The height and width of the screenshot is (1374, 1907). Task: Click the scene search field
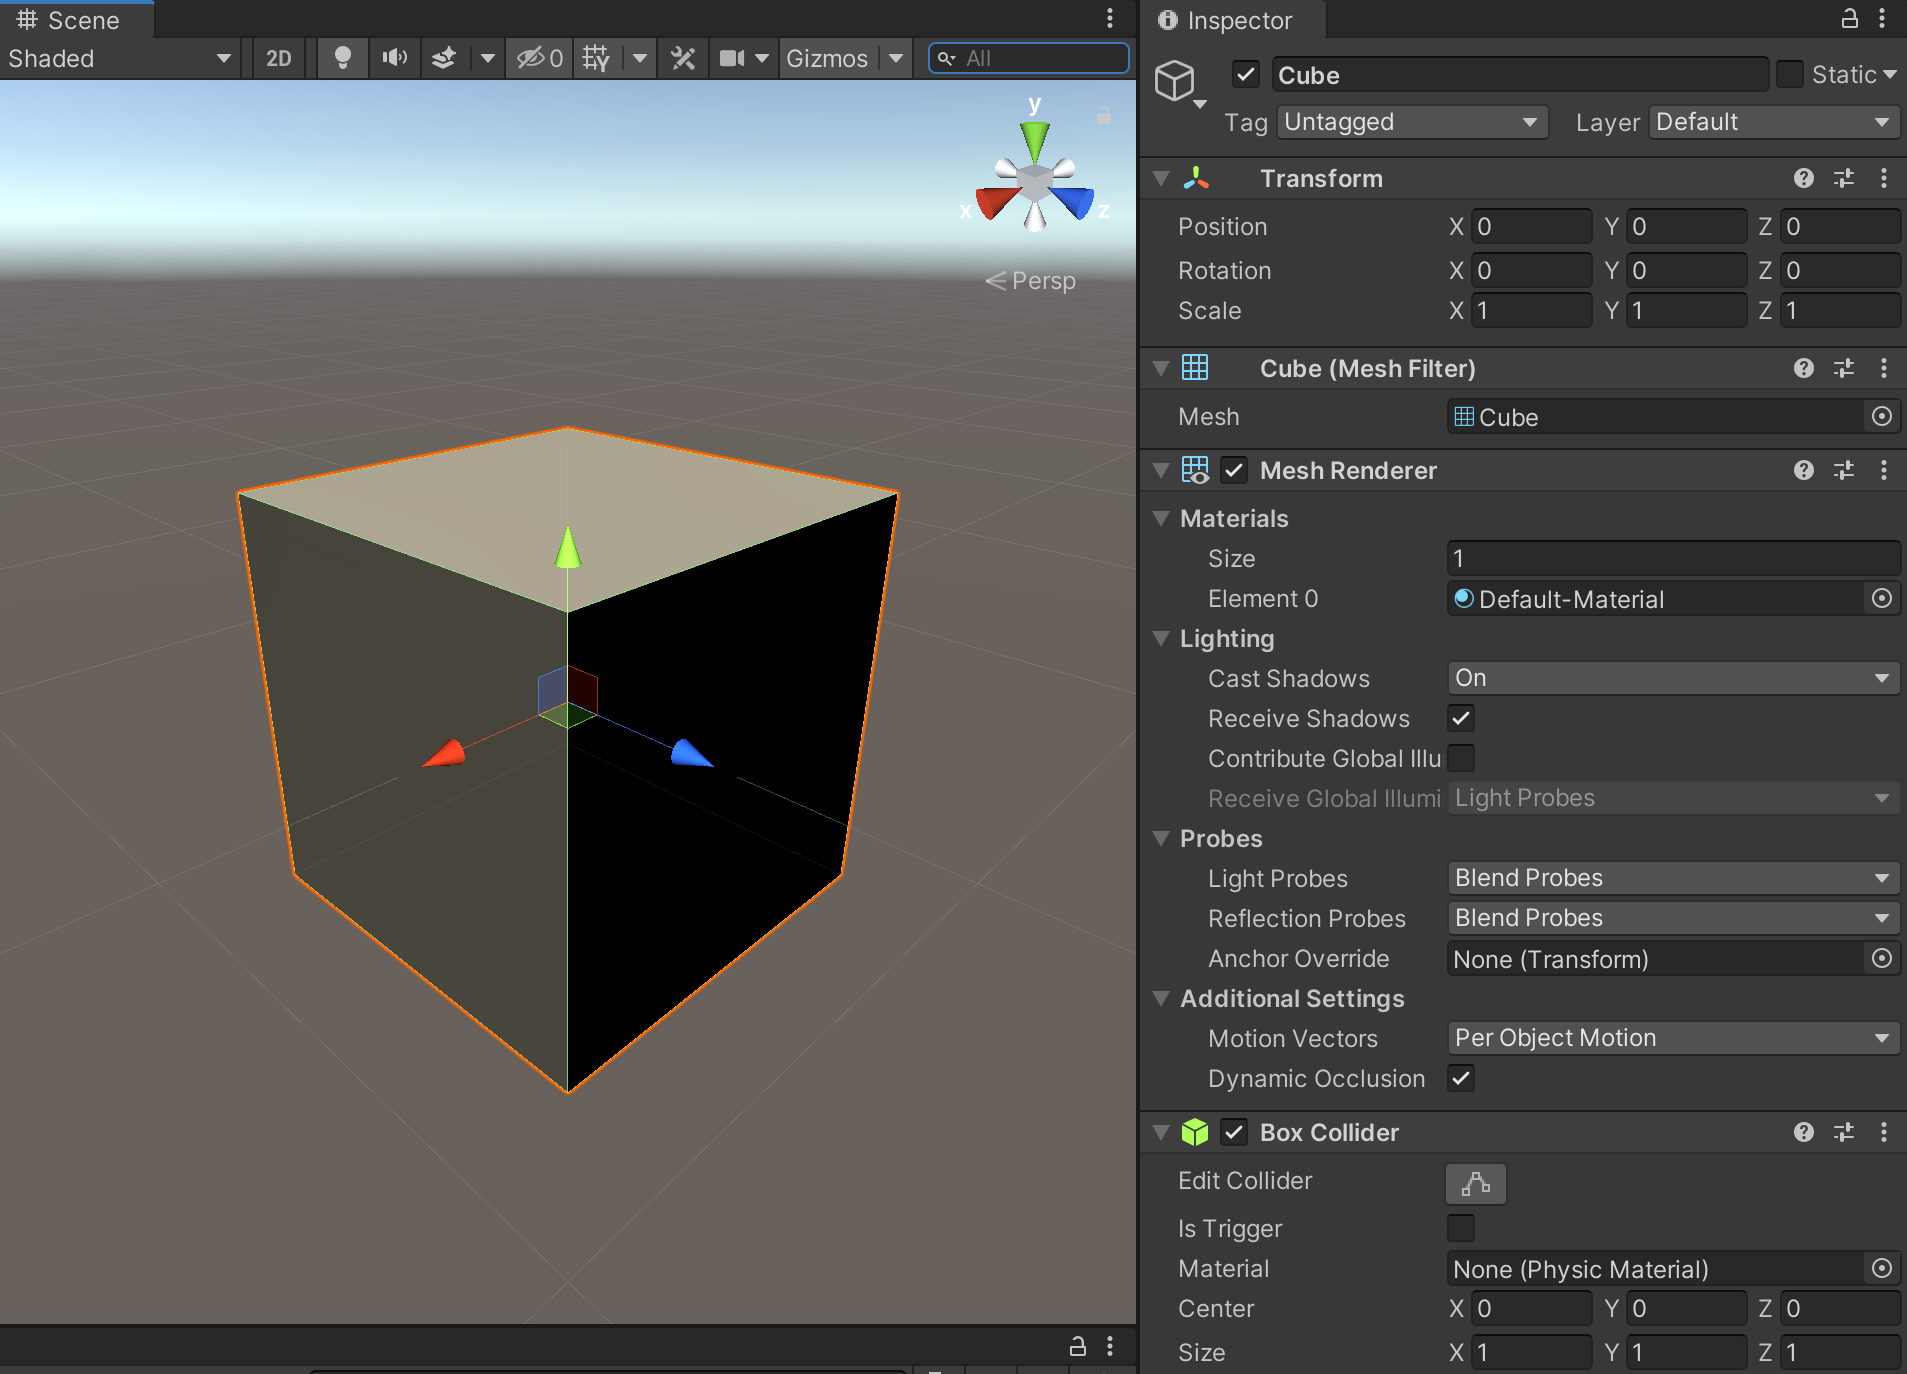pos(1040,58)
